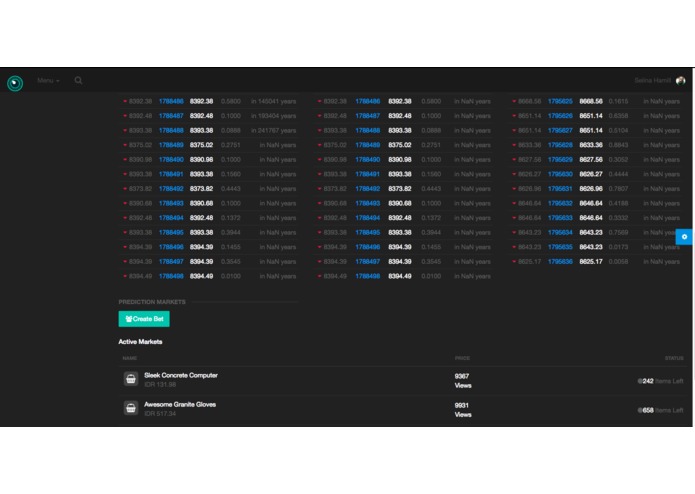Click the user avatar picture
Screen dimensions: 695x494
[x=680, y=80]
